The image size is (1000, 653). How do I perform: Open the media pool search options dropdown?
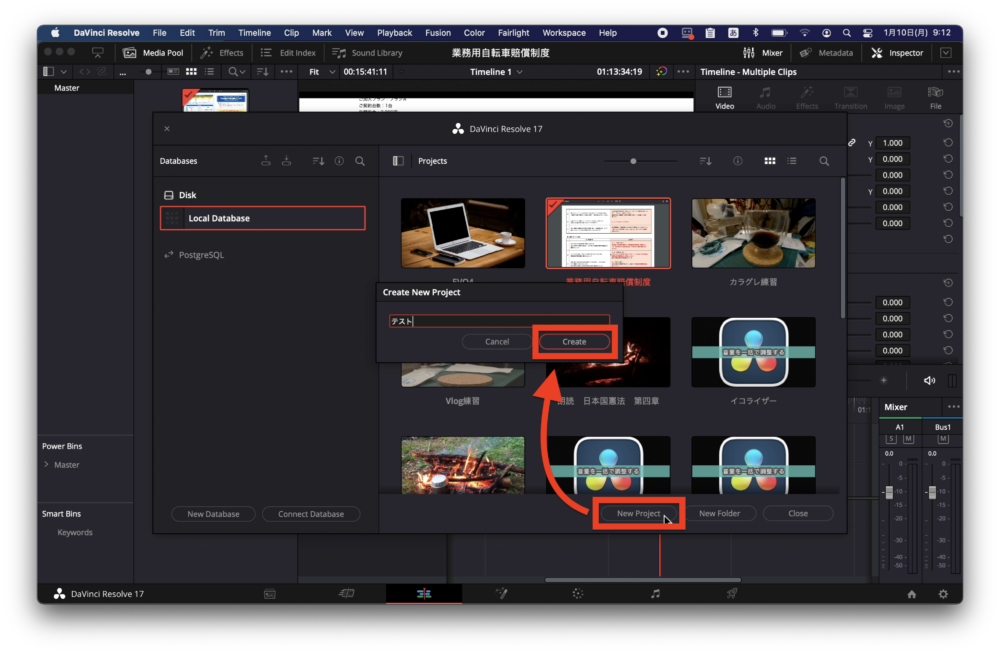pos(237,72)
